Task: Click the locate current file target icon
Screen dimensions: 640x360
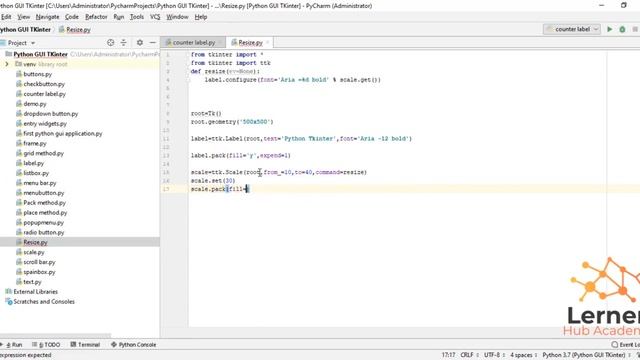Action: tap(110, 42)
